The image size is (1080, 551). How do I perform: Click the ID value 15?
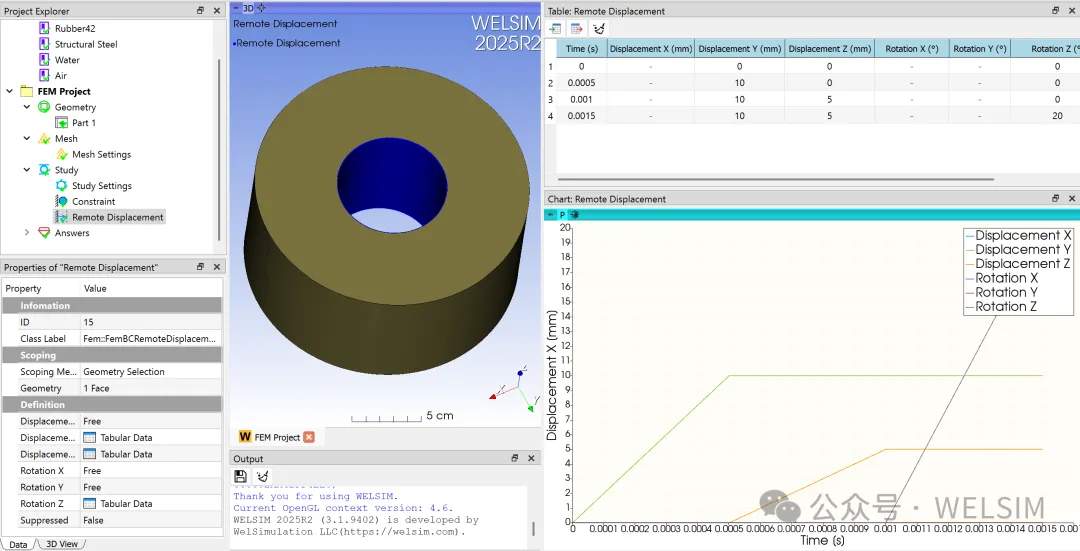click(151, 322)
